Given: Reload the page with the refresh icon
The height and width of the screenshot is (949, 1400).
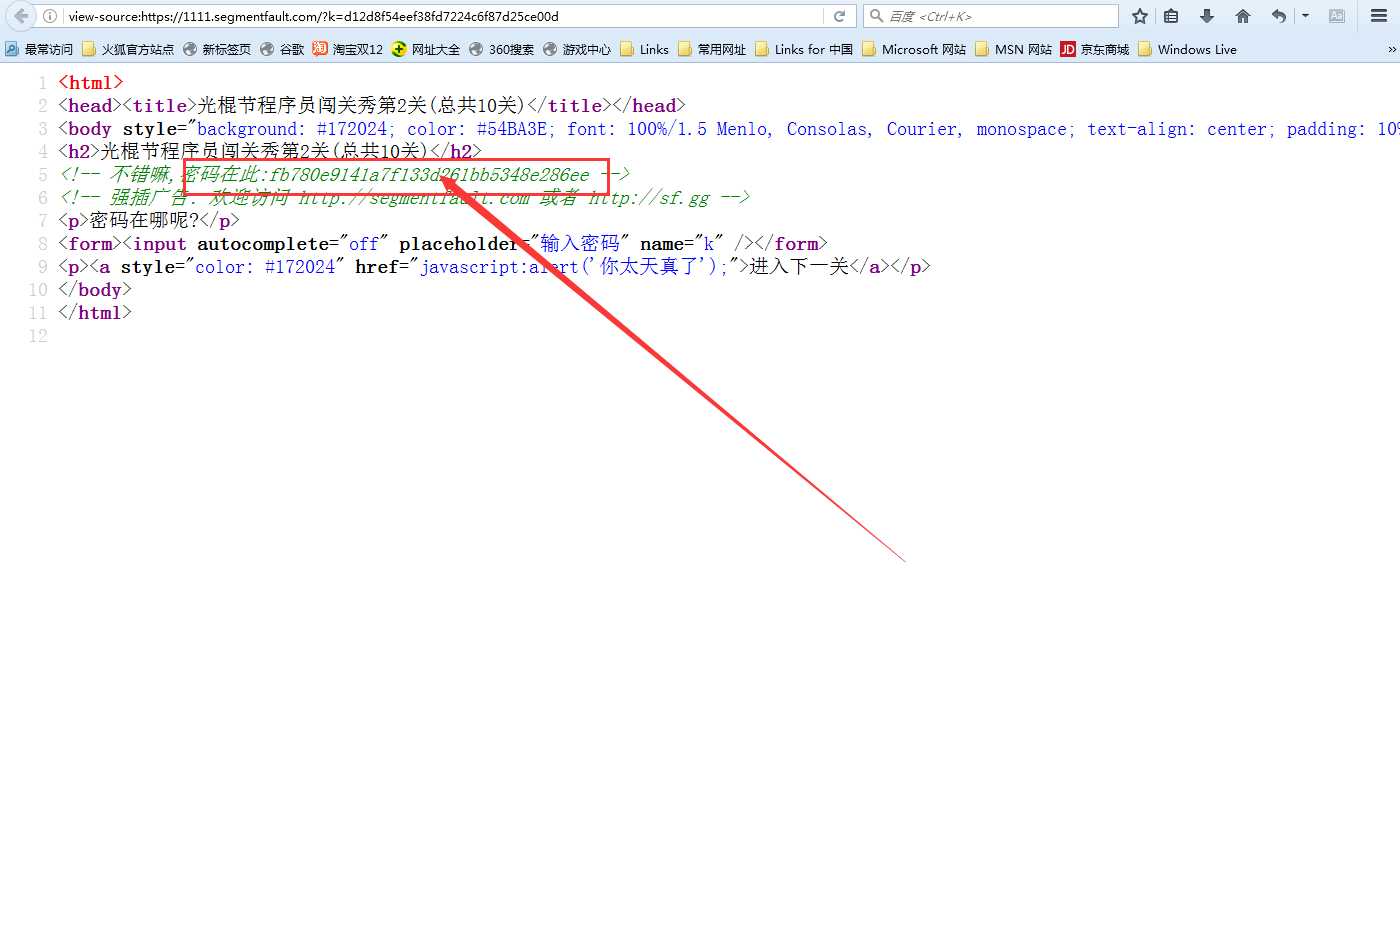Looking at the screenshot, I should (839, 16).
